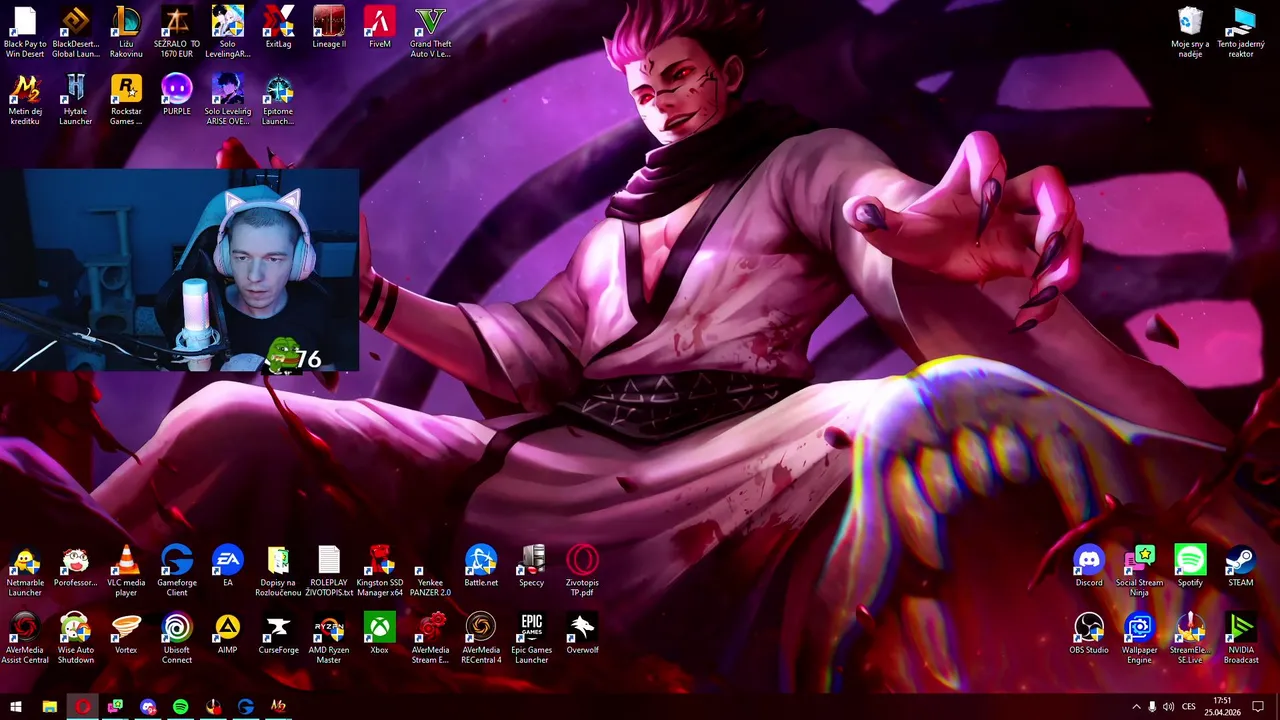Open the volume control in tray
1280x720 pixels.
click(x=1168, y=707)
